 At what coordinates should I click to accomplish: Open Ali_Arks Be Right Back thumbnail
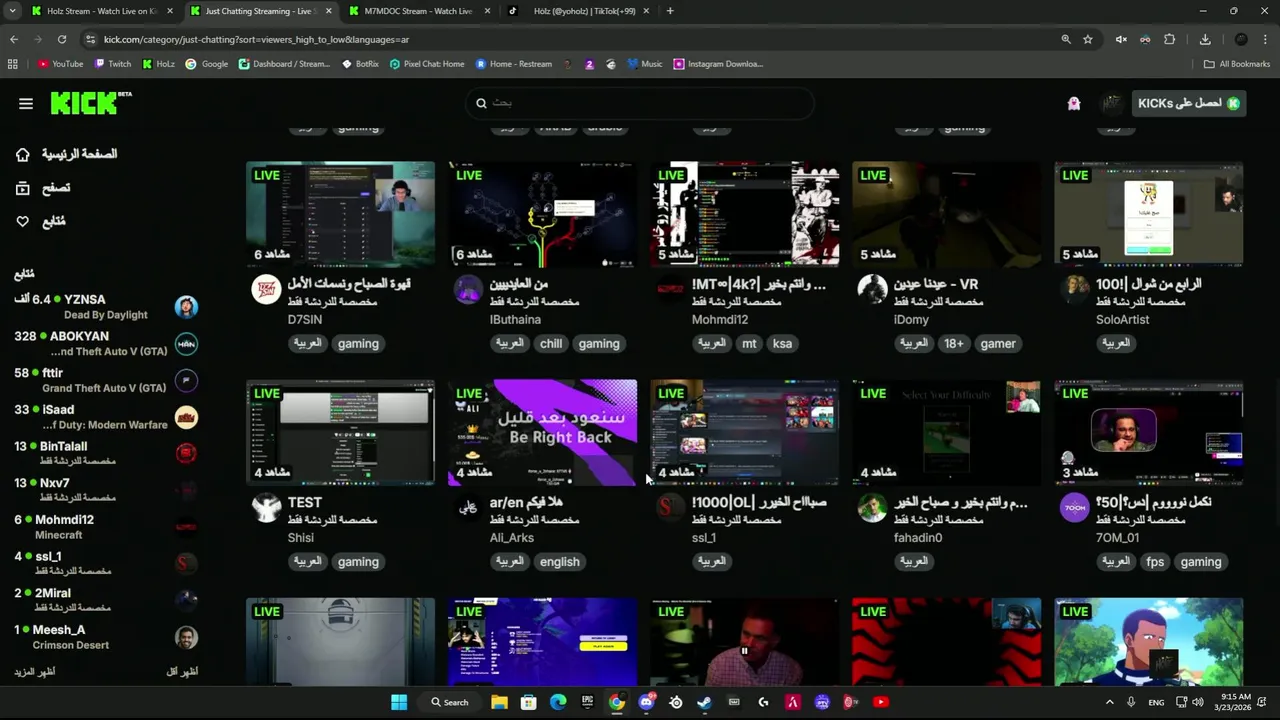[542, 432]
